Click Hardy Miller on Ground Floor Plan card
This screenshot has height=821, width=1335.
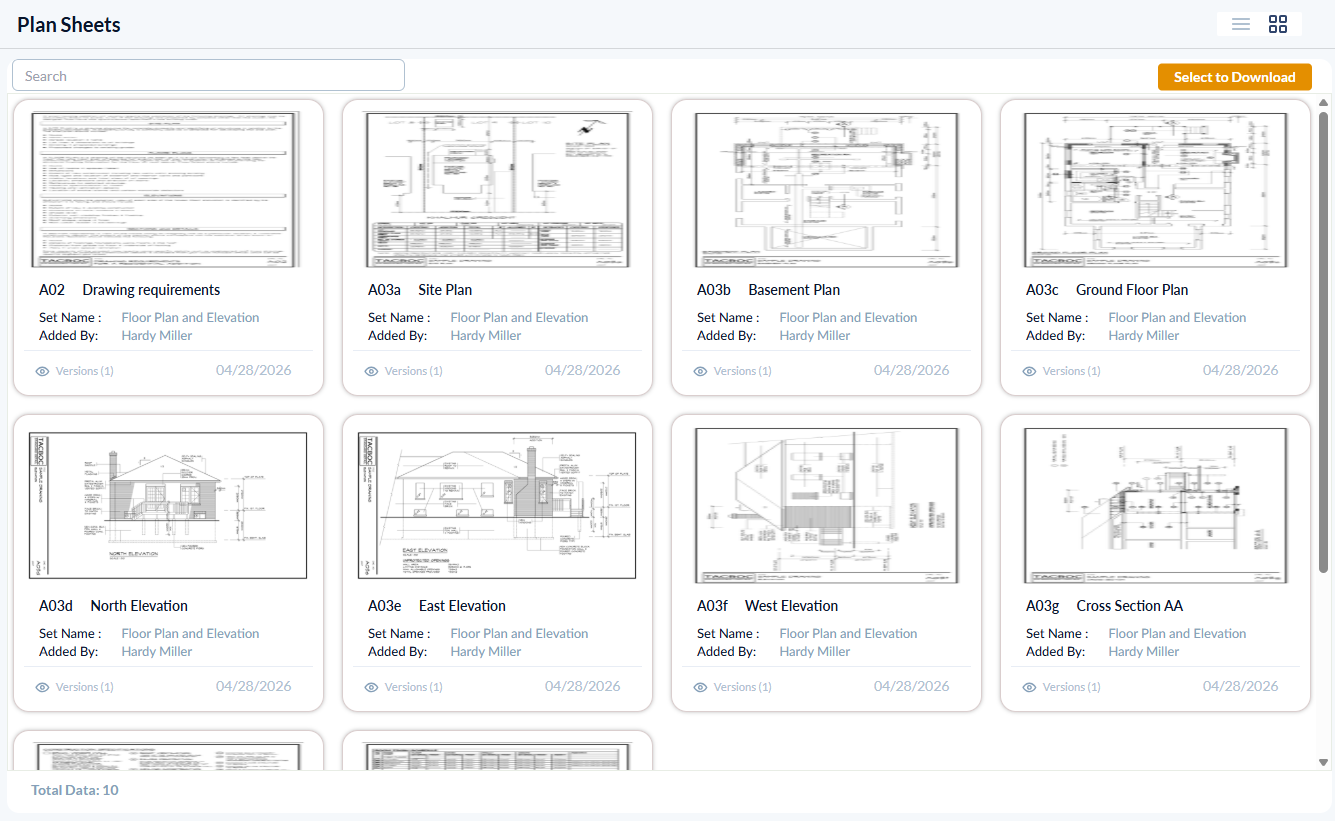pos(1144,336)
